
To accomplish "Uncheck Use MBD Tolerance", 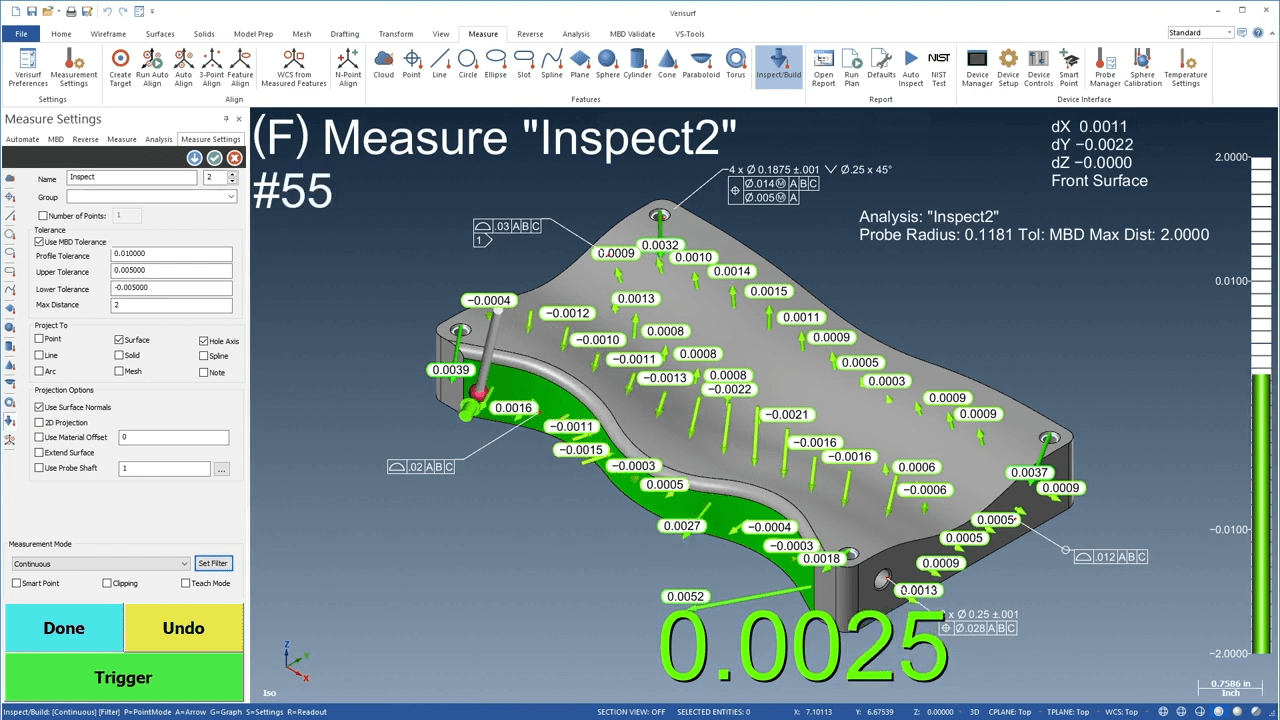I will 39,242.
